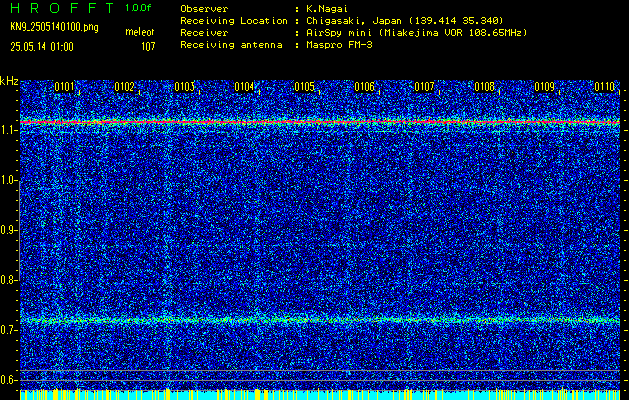Click the 0.8 frequency axis label

(8, 280)
